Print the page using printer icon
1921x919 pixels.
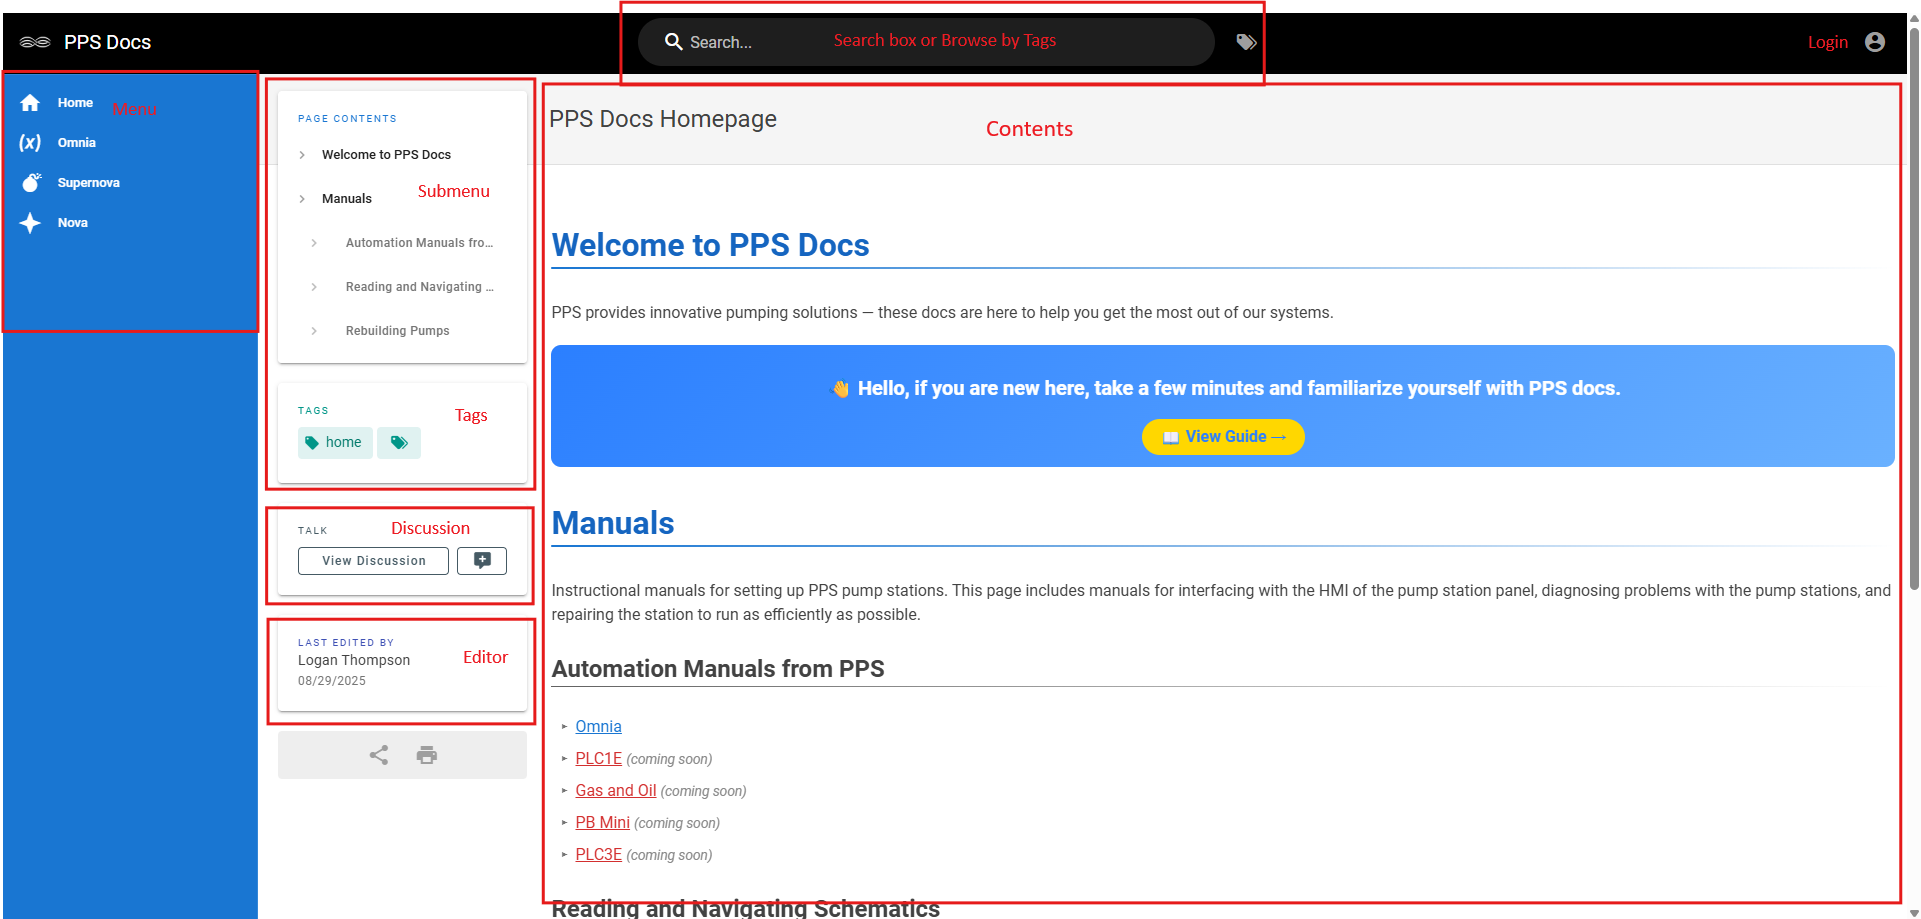coord(427,755)
